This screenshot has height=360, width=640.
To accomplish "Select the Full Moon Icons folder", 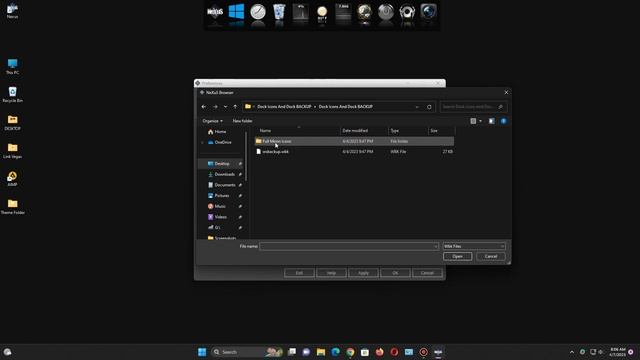I will click(354, 141).
